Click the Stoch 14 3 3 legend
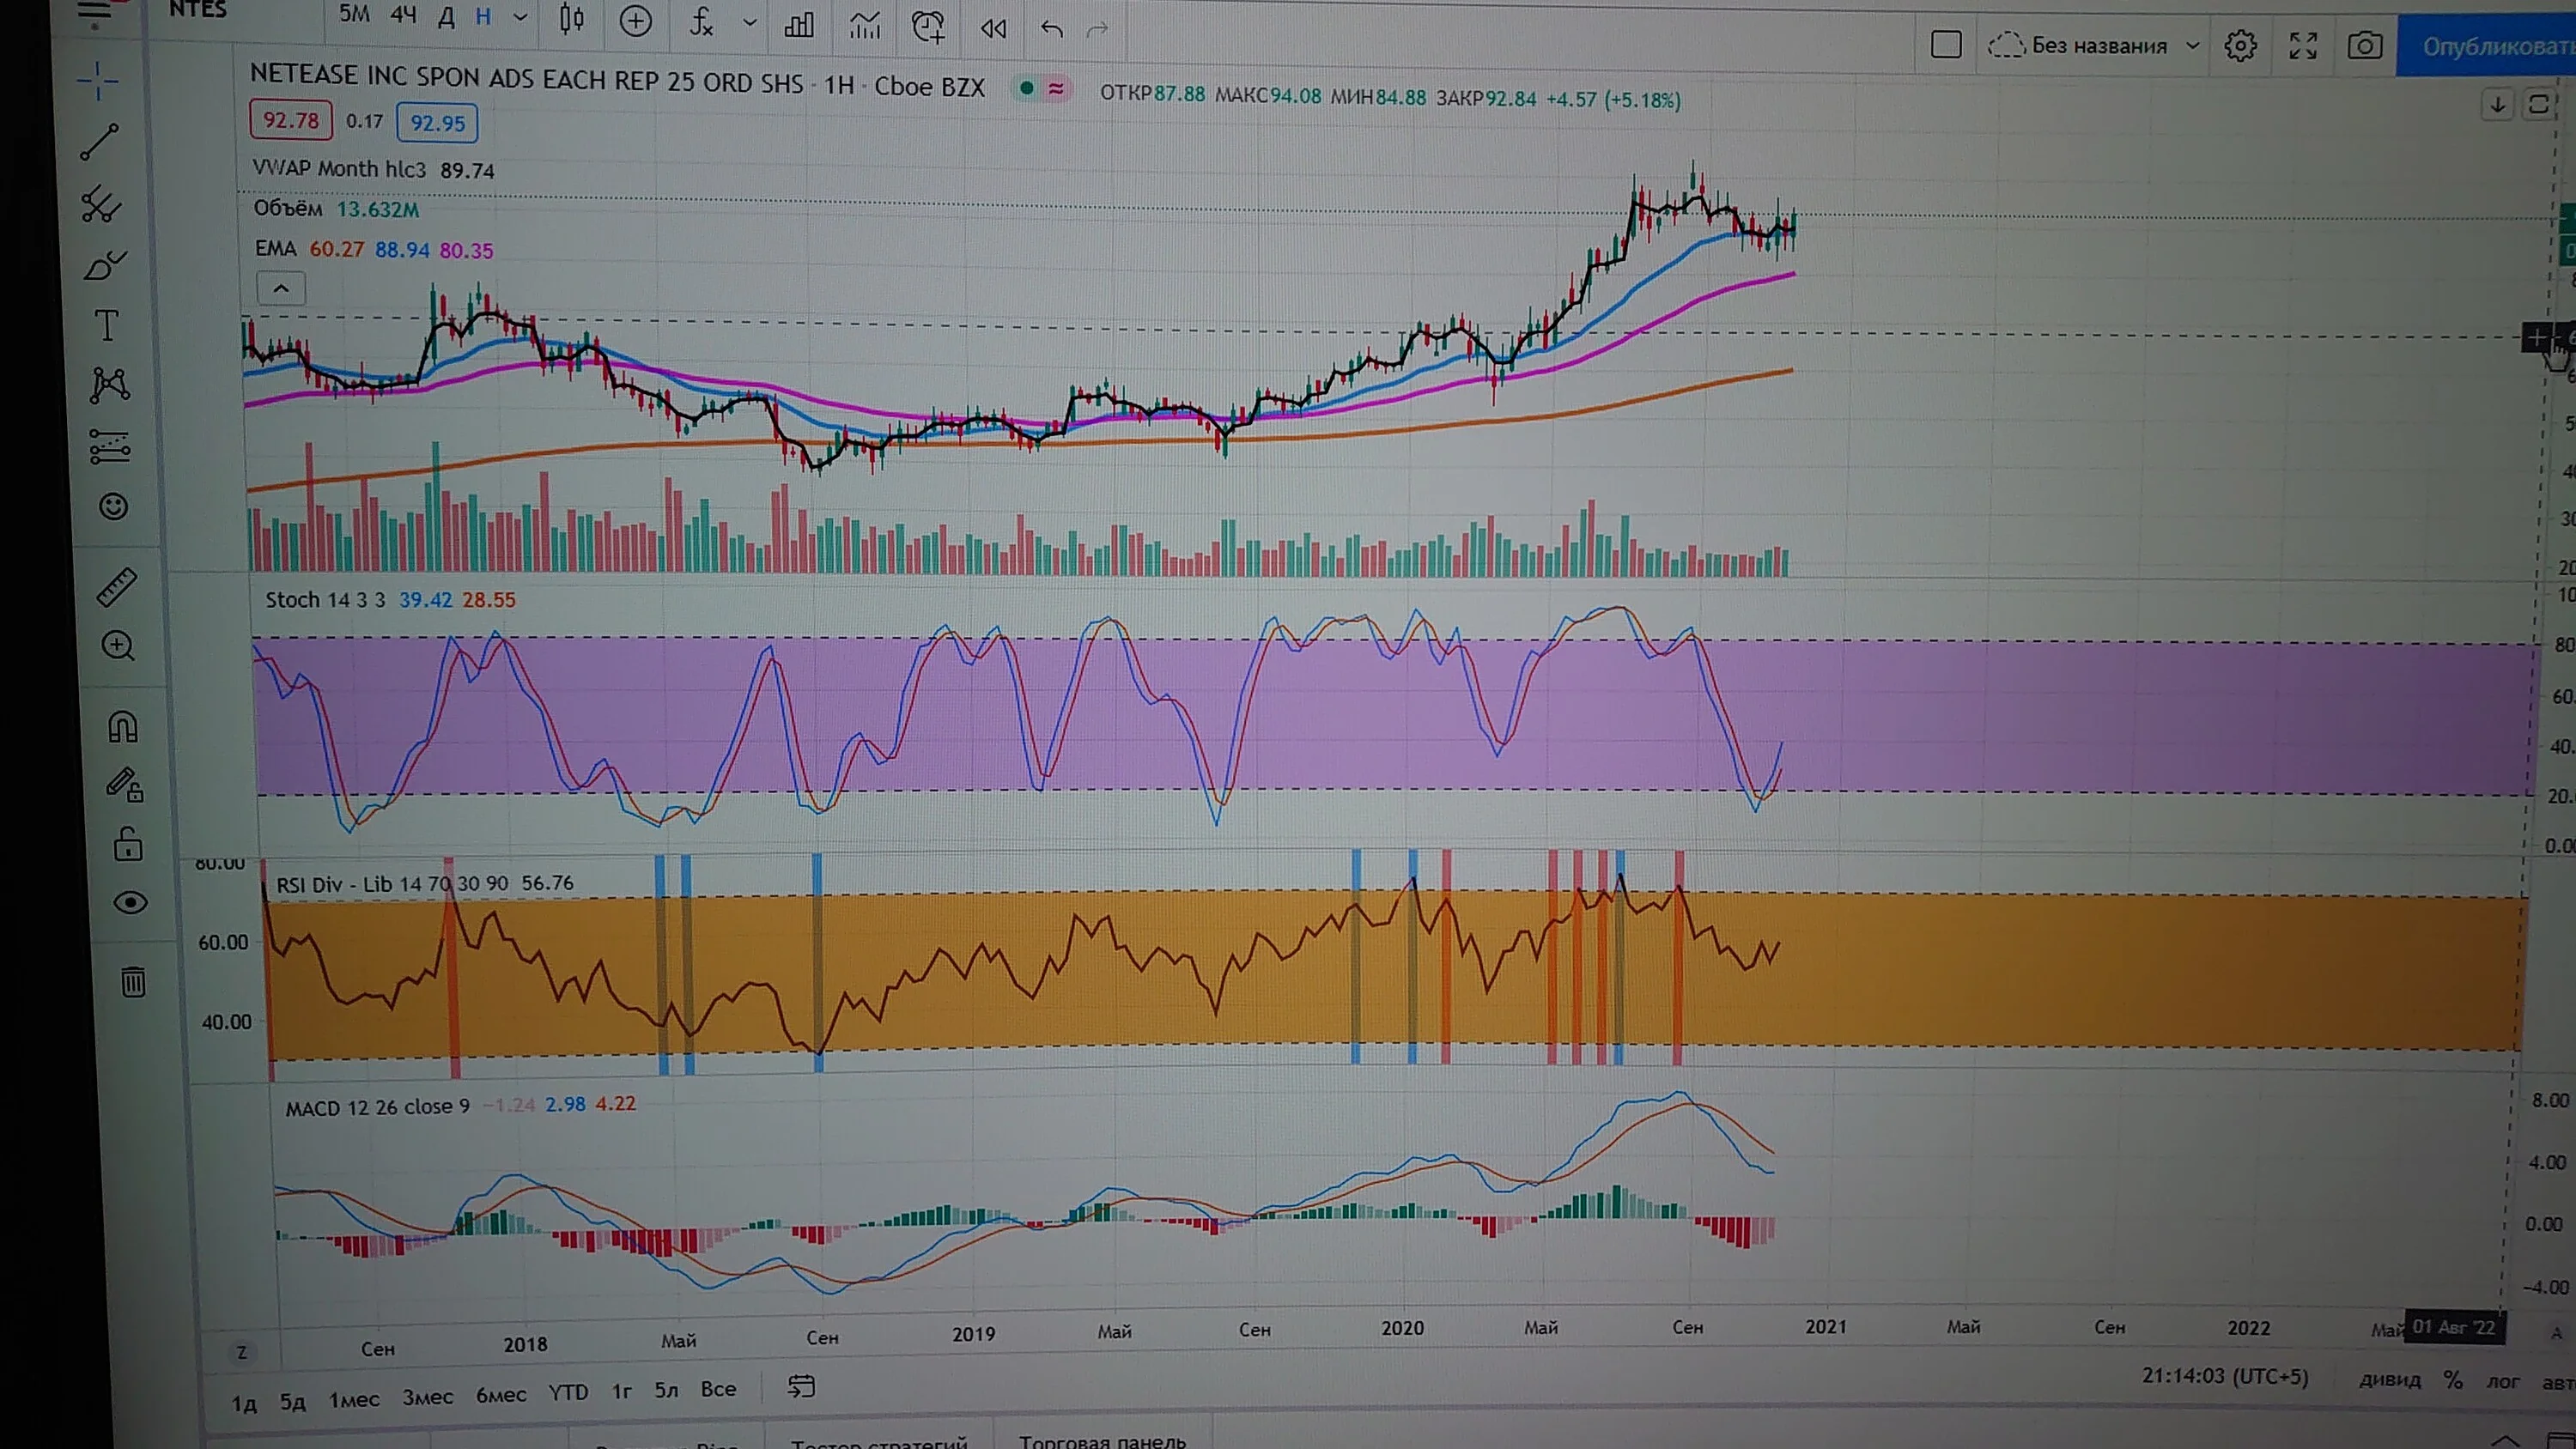Image resolution: width=2576 pixels, height=1449 pixels. coord(325,599)
